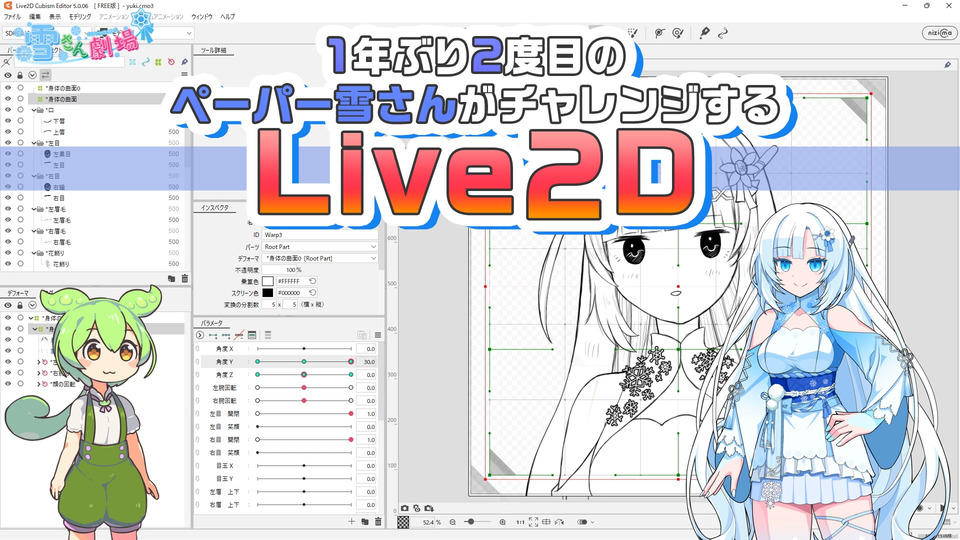960x540 pixels.
Task: Click the 1:1 zoom reset button
Action: coord(520,522)
